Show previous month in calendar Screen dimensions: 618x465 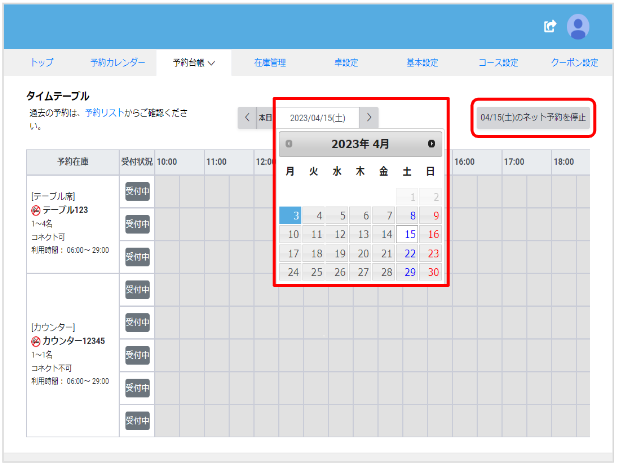[289, 144]
